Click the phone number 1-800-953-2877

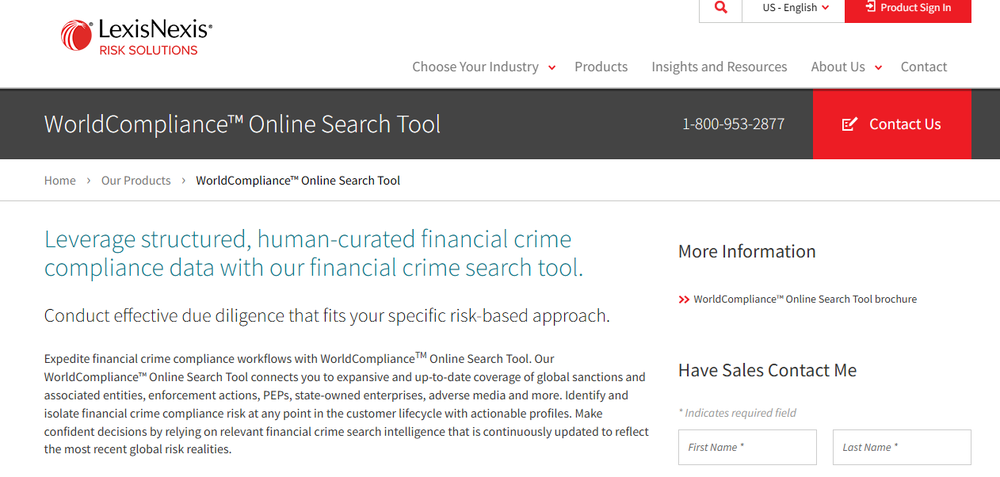[733, 124]
